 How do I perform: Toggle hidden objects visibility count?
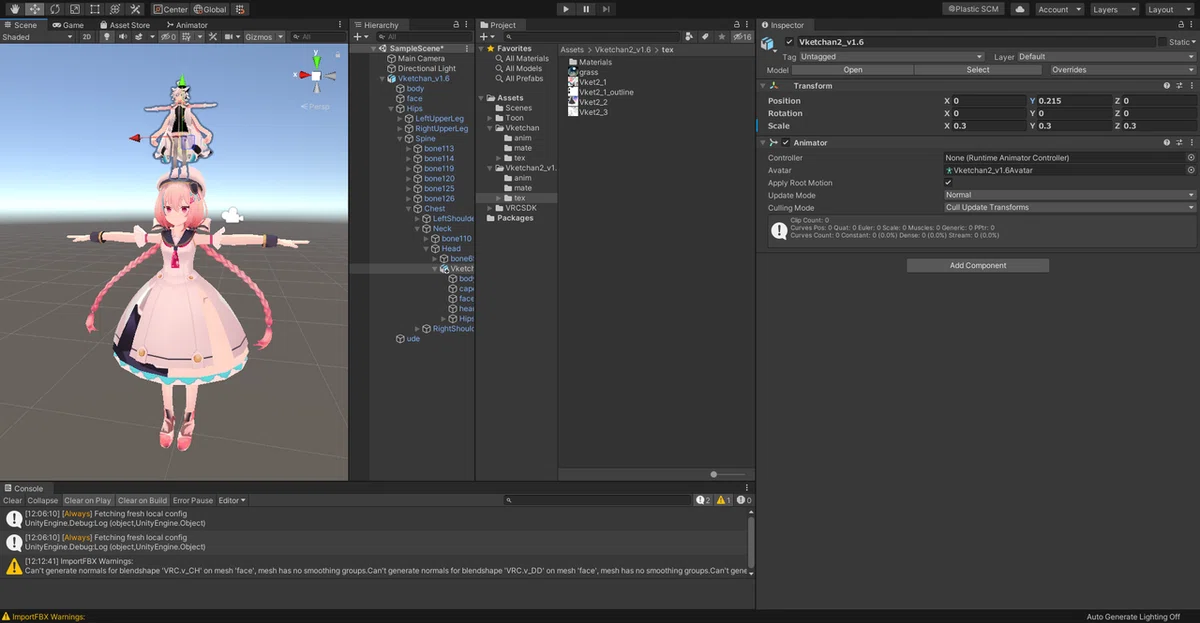point(168,37)
